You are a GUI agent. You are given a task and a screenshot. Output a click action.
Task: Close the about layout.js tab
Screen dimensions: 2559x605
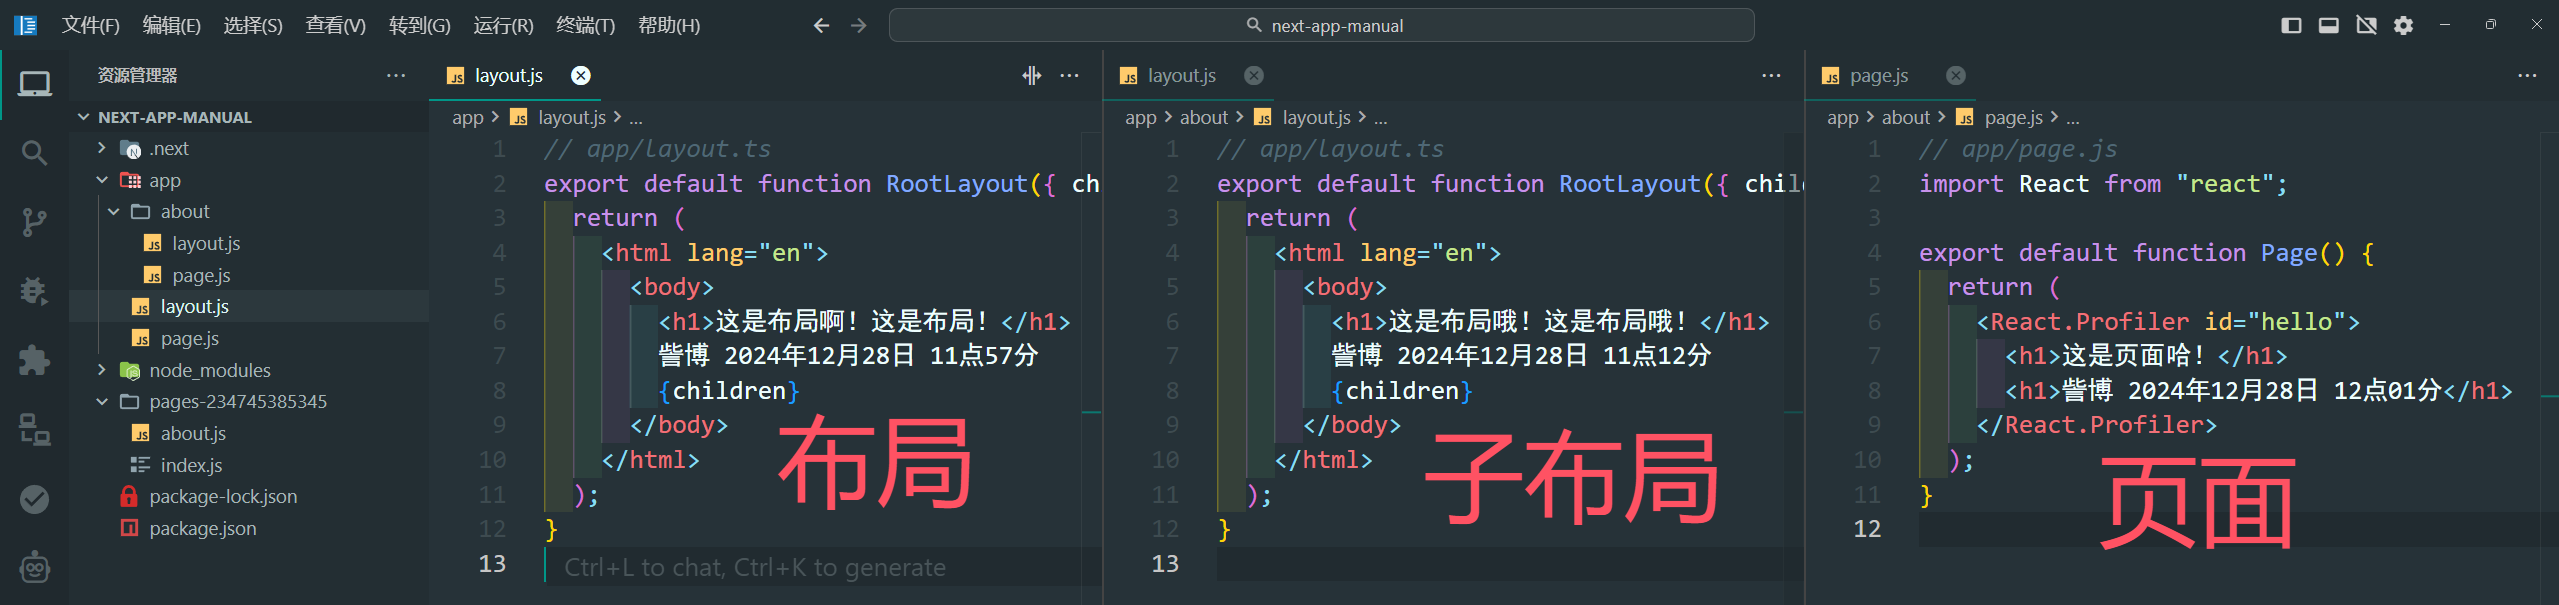click(1254, 75)
